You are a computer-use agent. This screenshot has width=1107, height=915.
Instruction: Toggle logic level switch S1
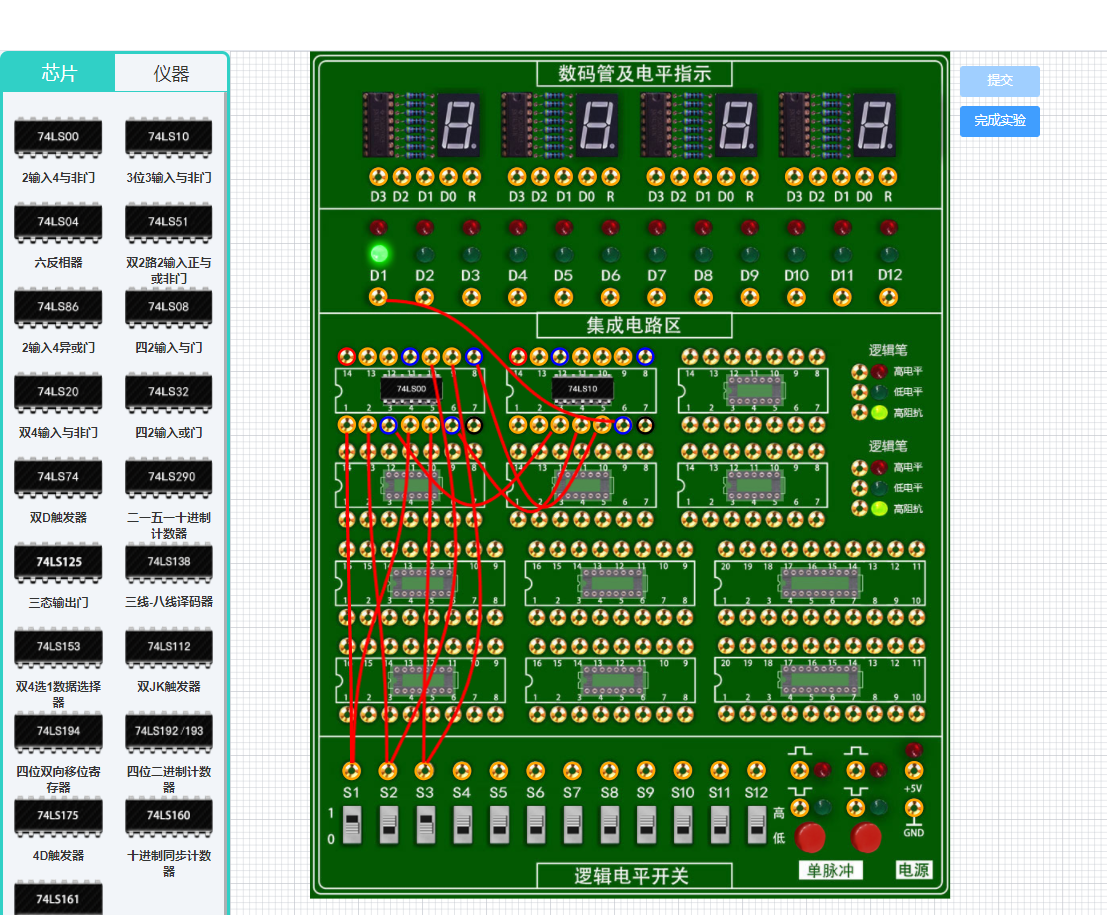point(352,826)
